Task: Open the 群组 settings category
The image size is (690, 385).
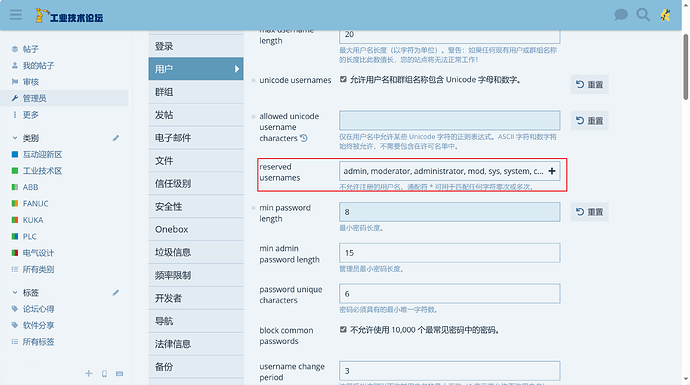Action: point(196,92)
